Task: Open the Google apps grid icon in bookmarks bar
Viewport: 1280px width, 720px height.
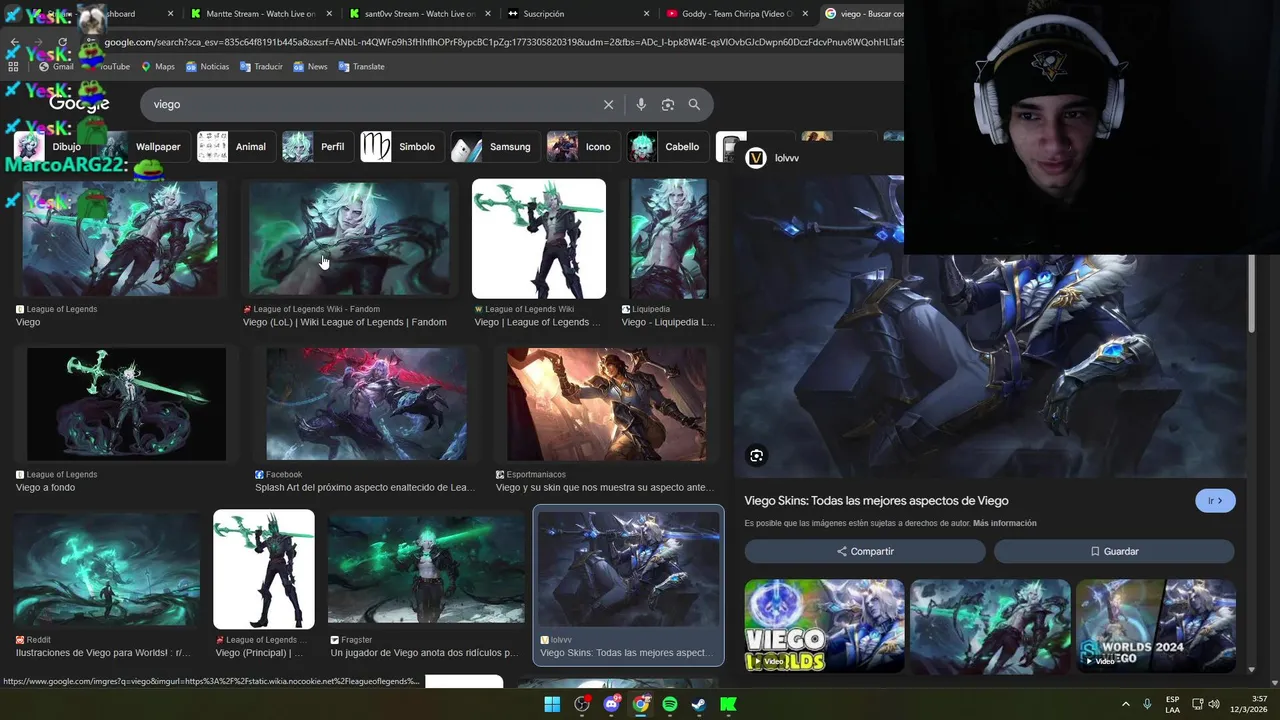Action: coord(13,66)
